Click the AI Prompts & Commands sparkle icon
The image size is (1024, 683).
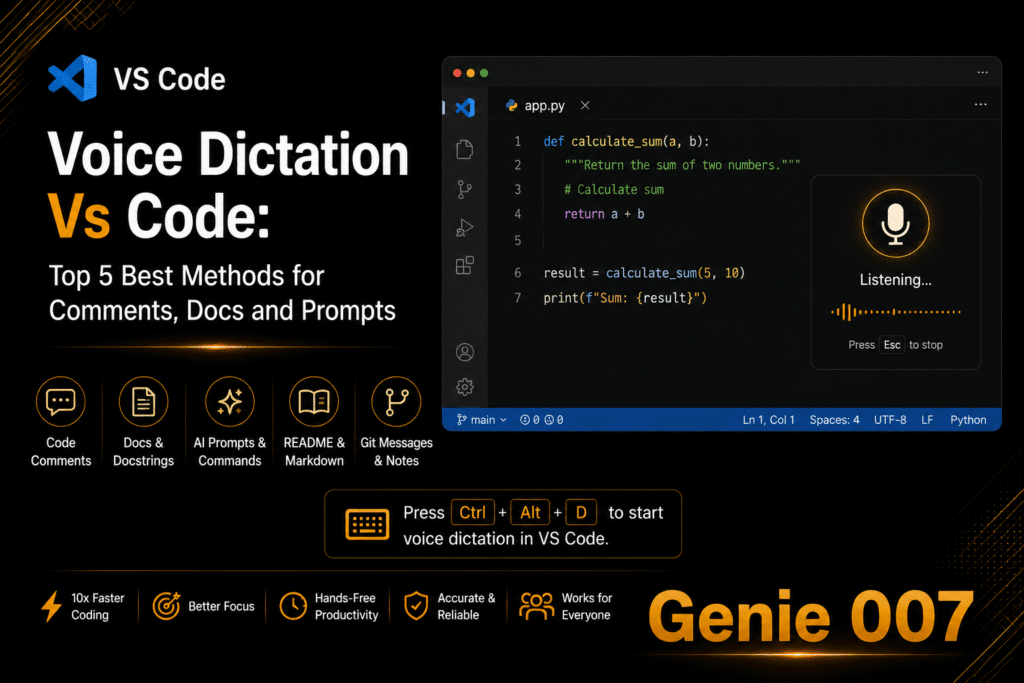pos(229,402)
